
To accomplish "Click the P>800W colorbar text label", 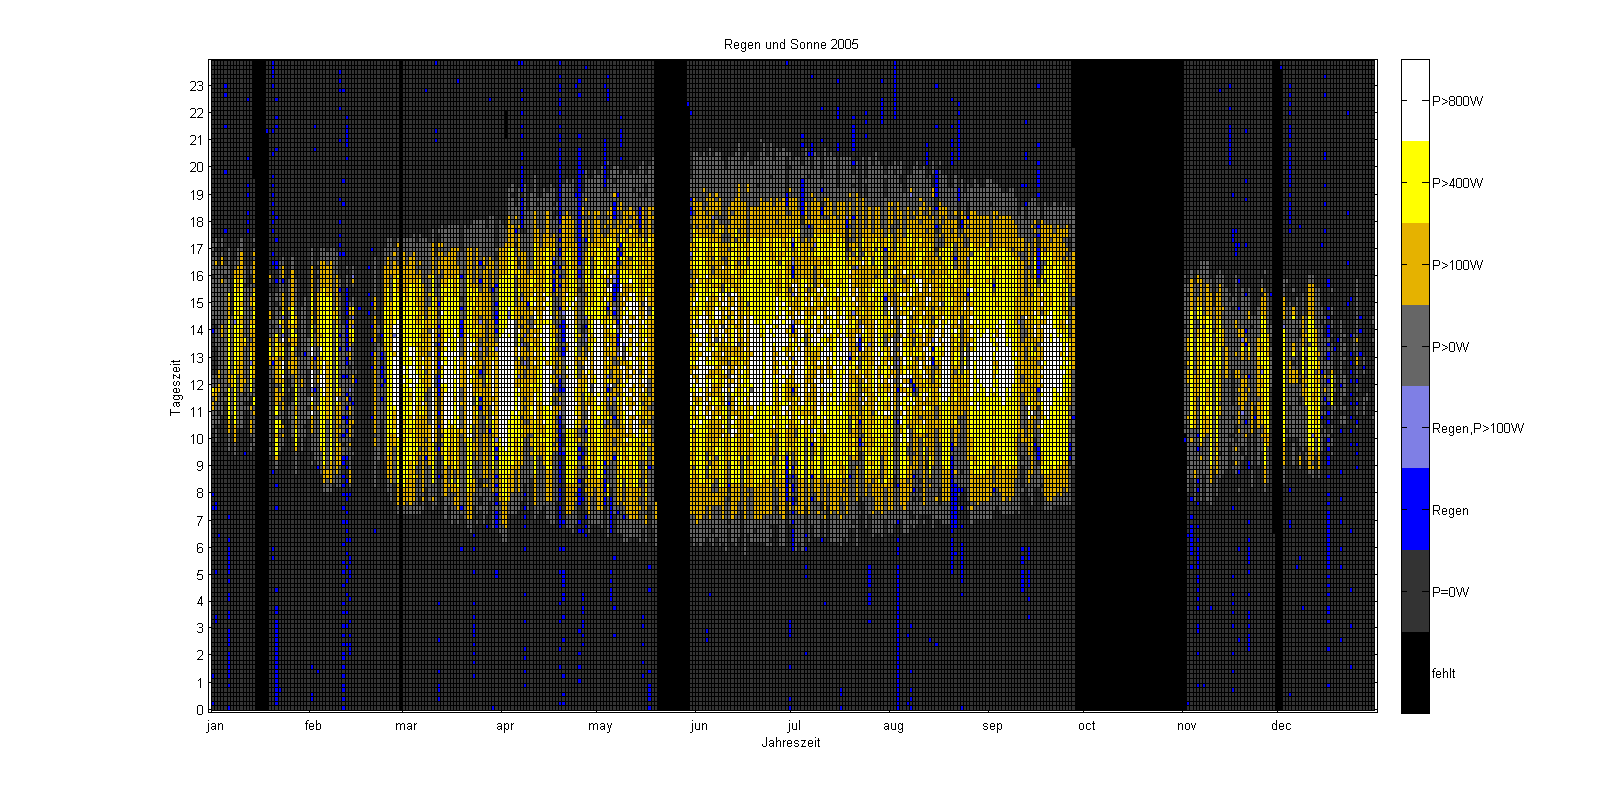I will [x=1457, y=101].
